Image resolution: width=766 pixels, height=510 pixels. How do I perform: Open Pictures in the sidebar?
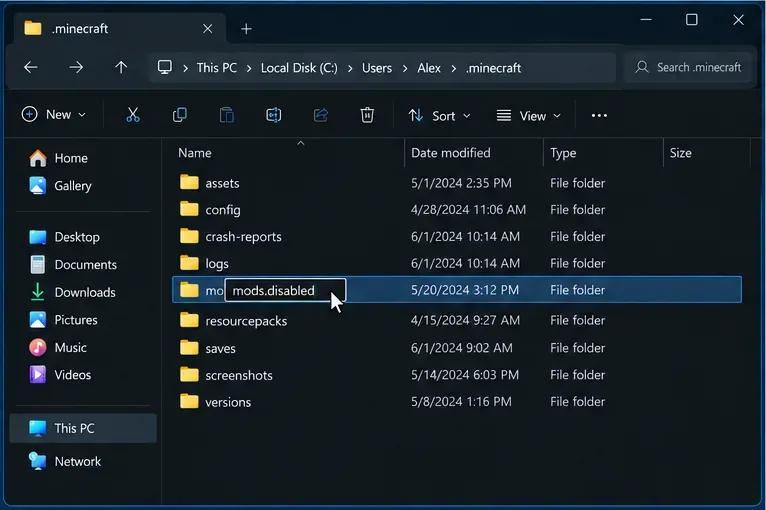pyautogui.click(x=63, y=319)
